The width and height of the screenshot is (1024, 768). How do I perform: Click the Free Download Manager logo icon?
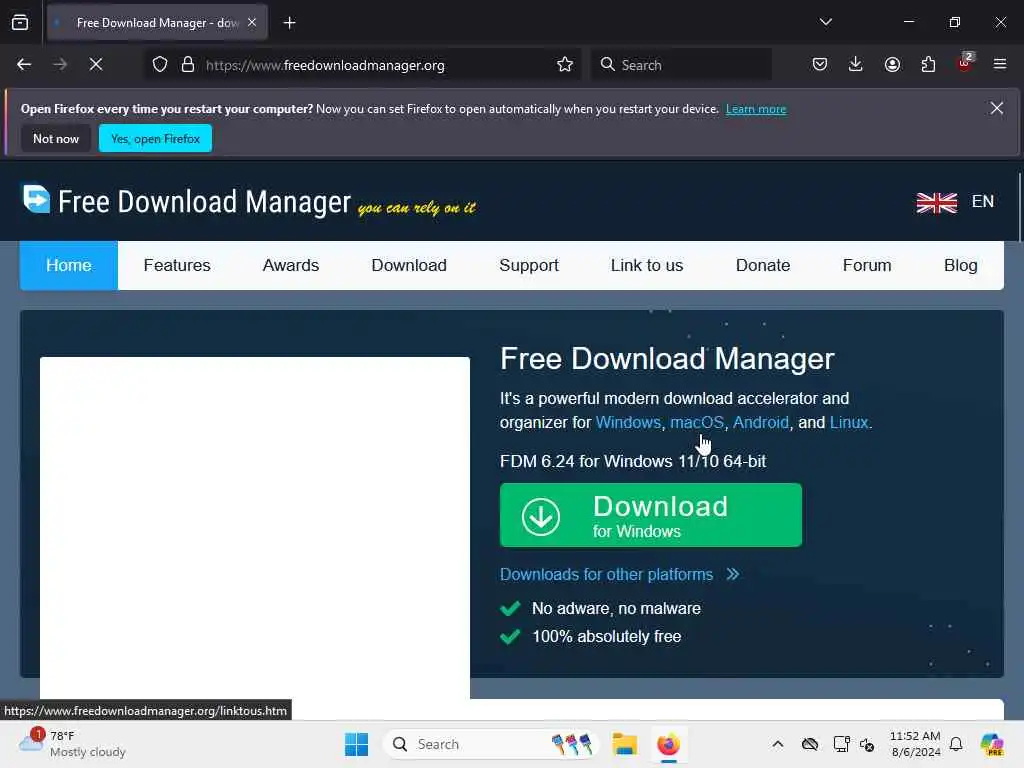[x=36, y=199]
